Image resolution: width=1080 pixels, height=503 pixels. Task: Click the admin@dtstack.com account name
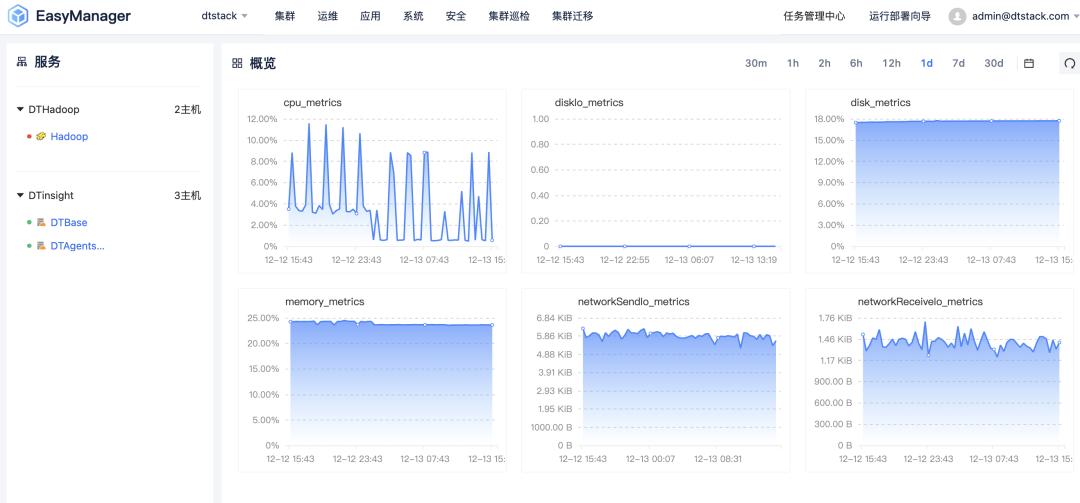(1021, 17)
